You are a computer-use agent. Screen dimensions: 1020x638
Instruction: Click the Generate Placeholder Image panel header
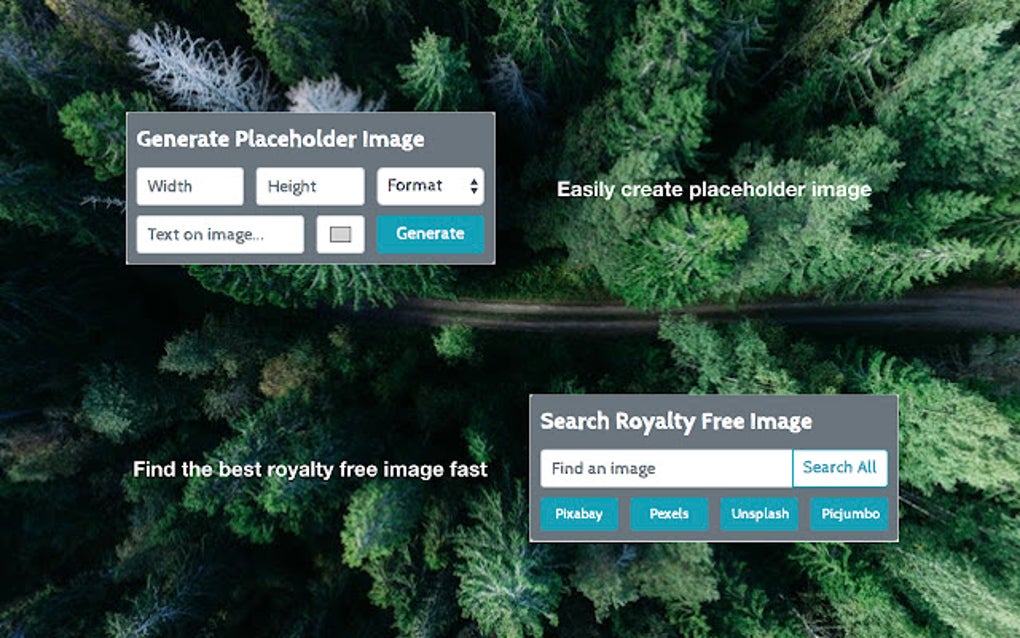tap(280, 140)
